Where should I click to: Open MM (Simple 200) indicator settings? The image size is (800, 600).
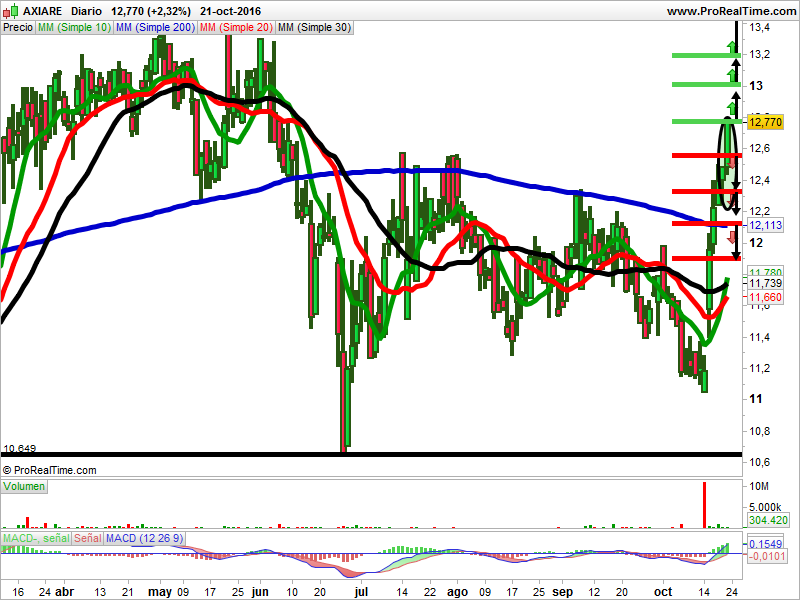pos(155,28)
